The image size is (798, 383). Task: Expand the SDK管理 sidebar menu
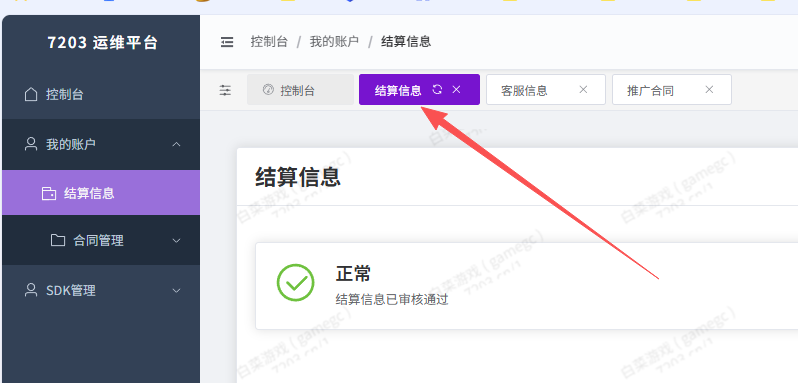click(x=101, y=290)
